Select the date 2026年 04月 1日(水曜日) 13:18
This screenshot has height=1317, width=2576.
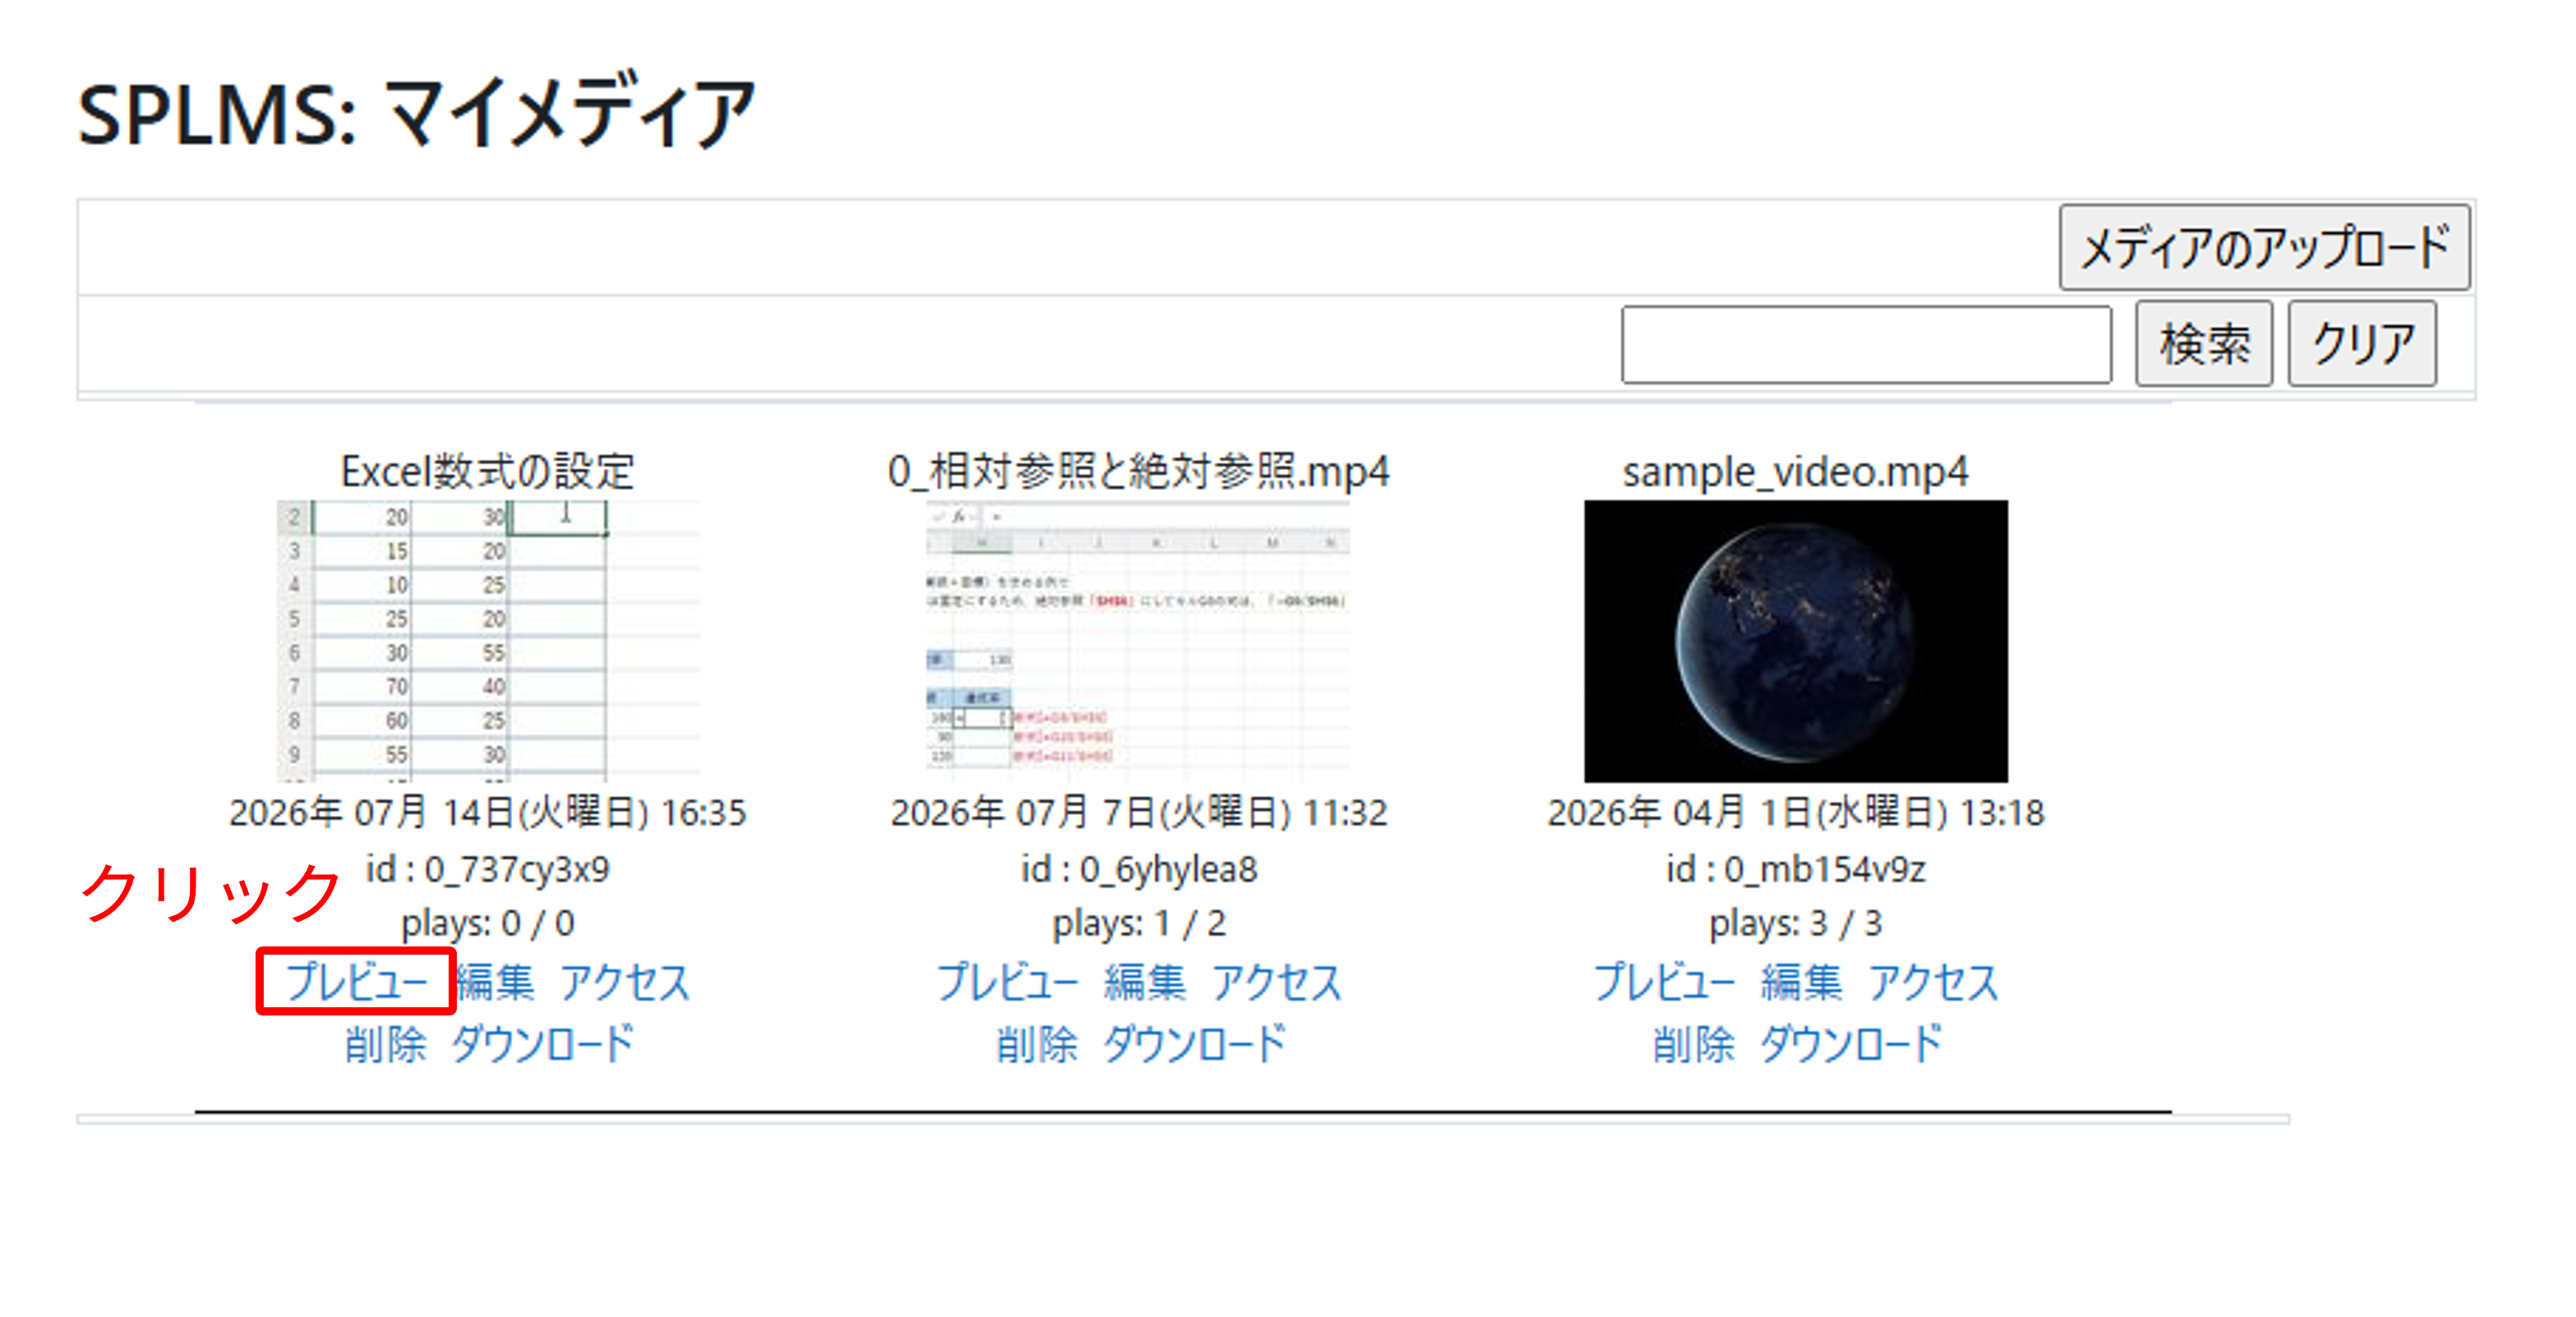(x=1795, y=812)
